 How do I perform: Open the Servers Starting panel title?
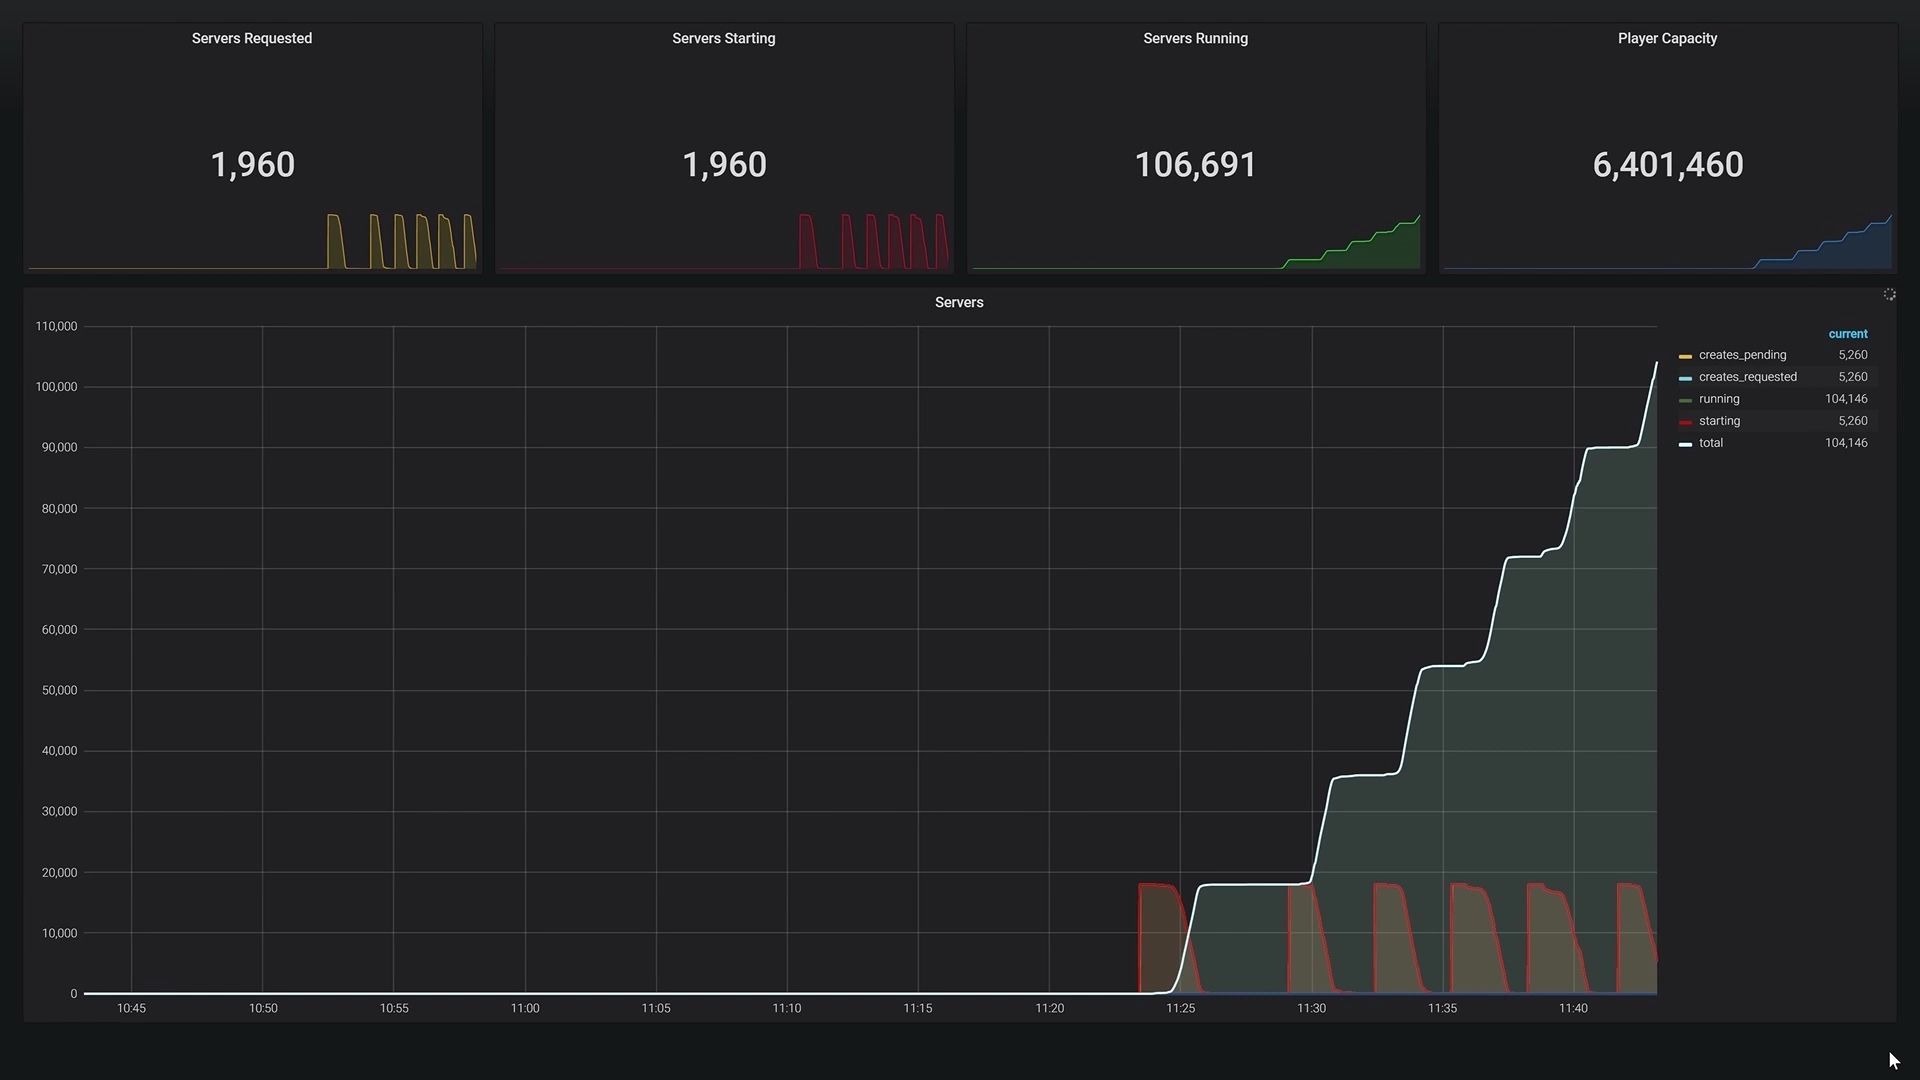click(724, 39)
